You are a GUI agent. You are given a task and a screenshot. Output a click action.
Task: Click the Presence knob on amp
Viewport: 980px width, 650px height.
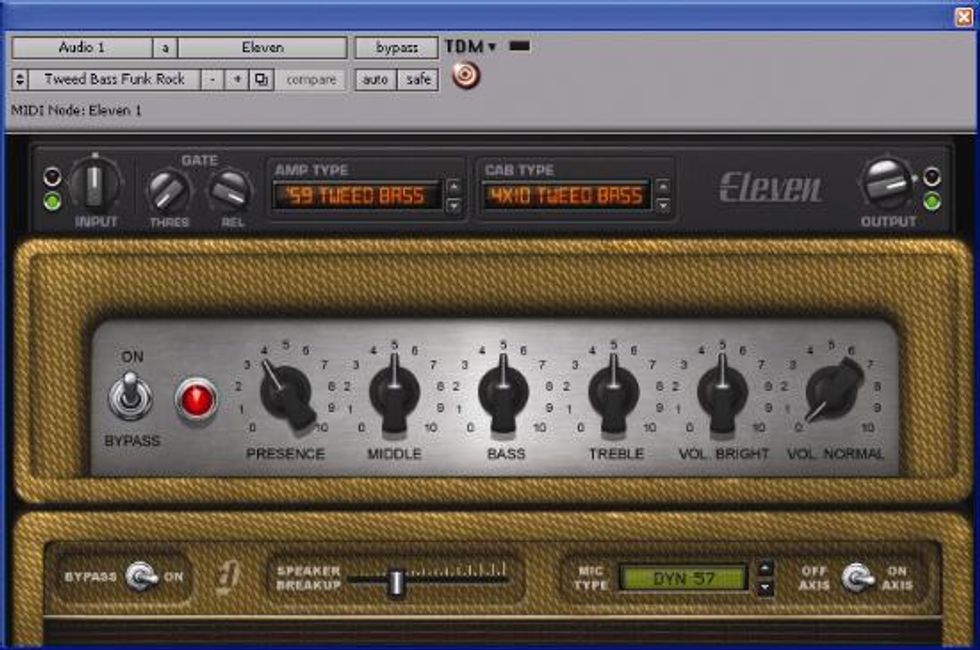click(x=285, y=391)
